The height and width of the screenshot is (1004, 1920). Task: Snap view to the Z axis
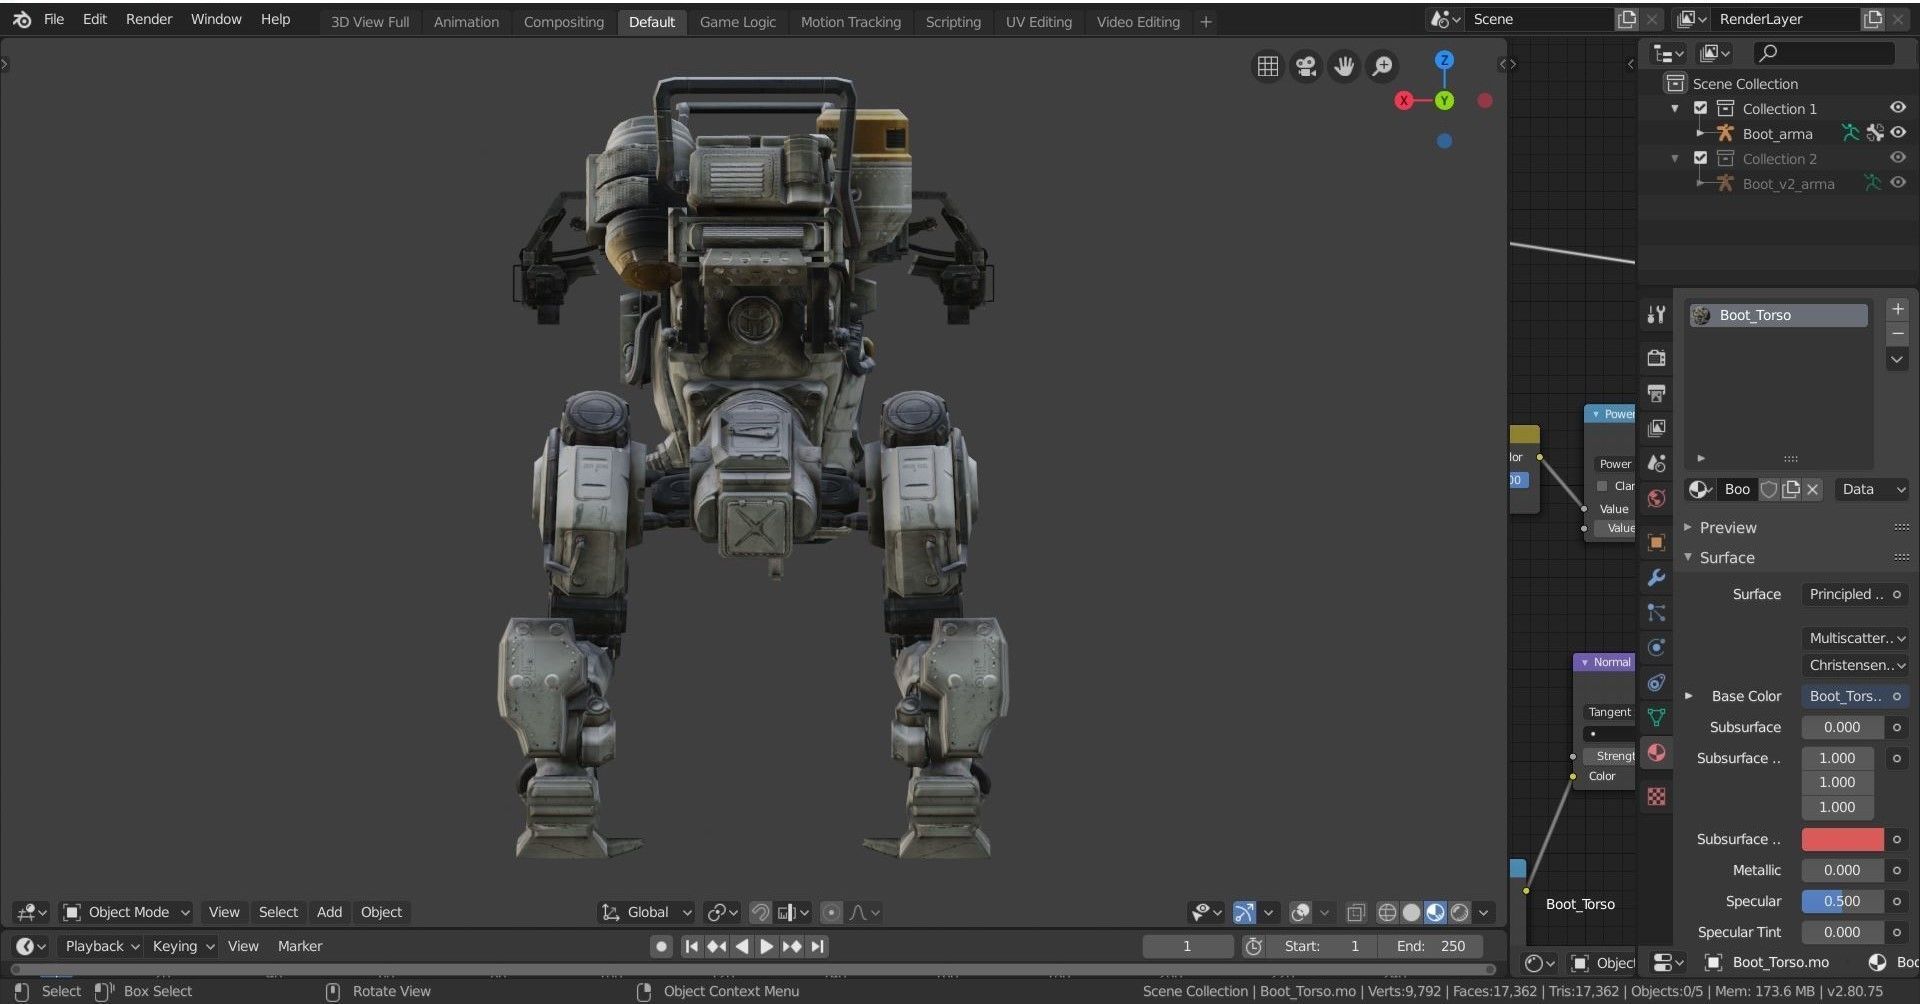coord(1444,60)
